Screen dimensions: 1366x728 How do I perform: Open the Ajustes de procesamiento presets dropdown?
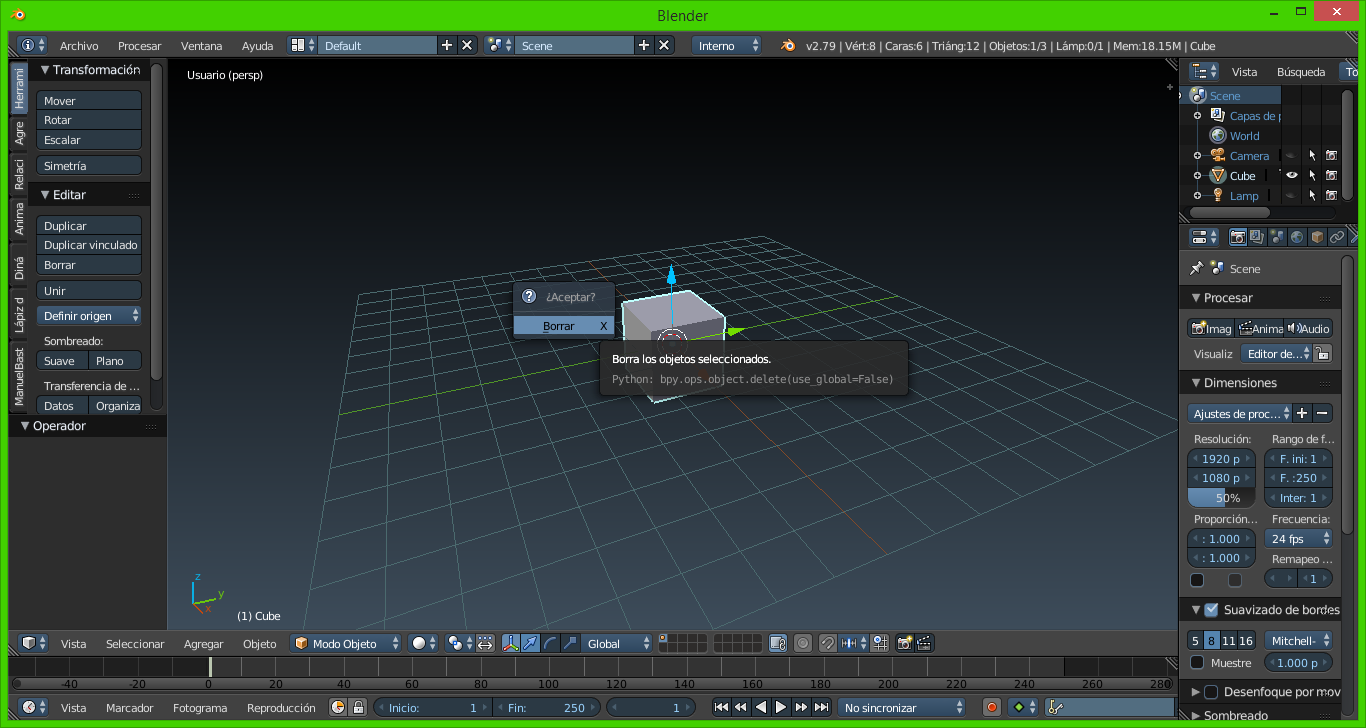point(1240,413)
